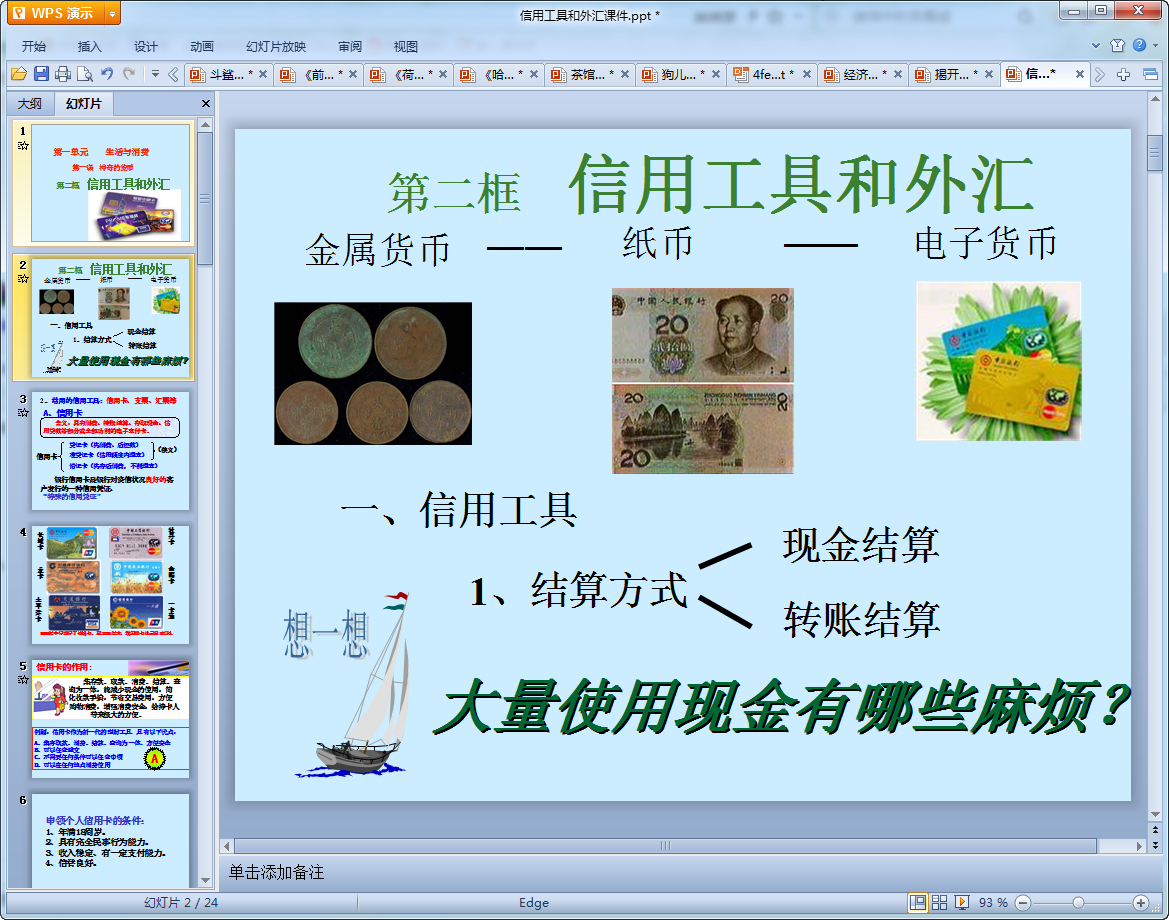
Task: Expand the toolbar overflow arrow
Action: [x=156, y=74]
